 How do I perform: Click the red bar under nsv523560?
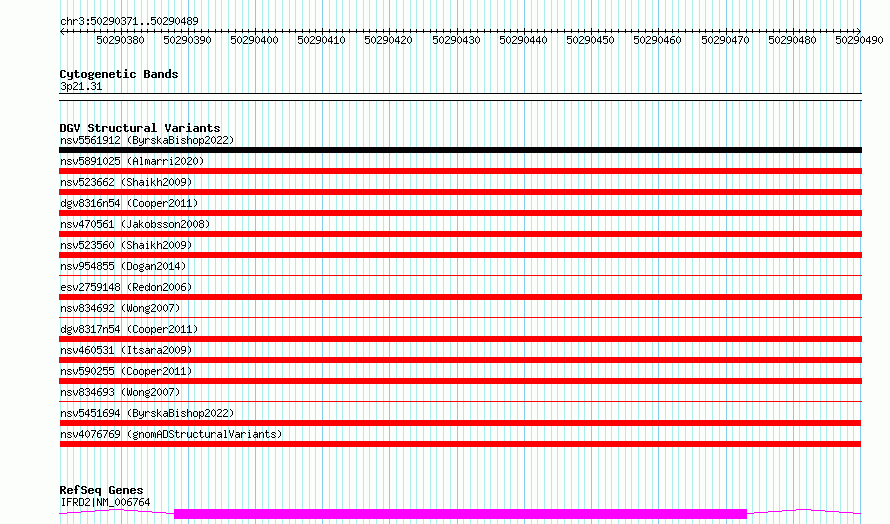460,255
